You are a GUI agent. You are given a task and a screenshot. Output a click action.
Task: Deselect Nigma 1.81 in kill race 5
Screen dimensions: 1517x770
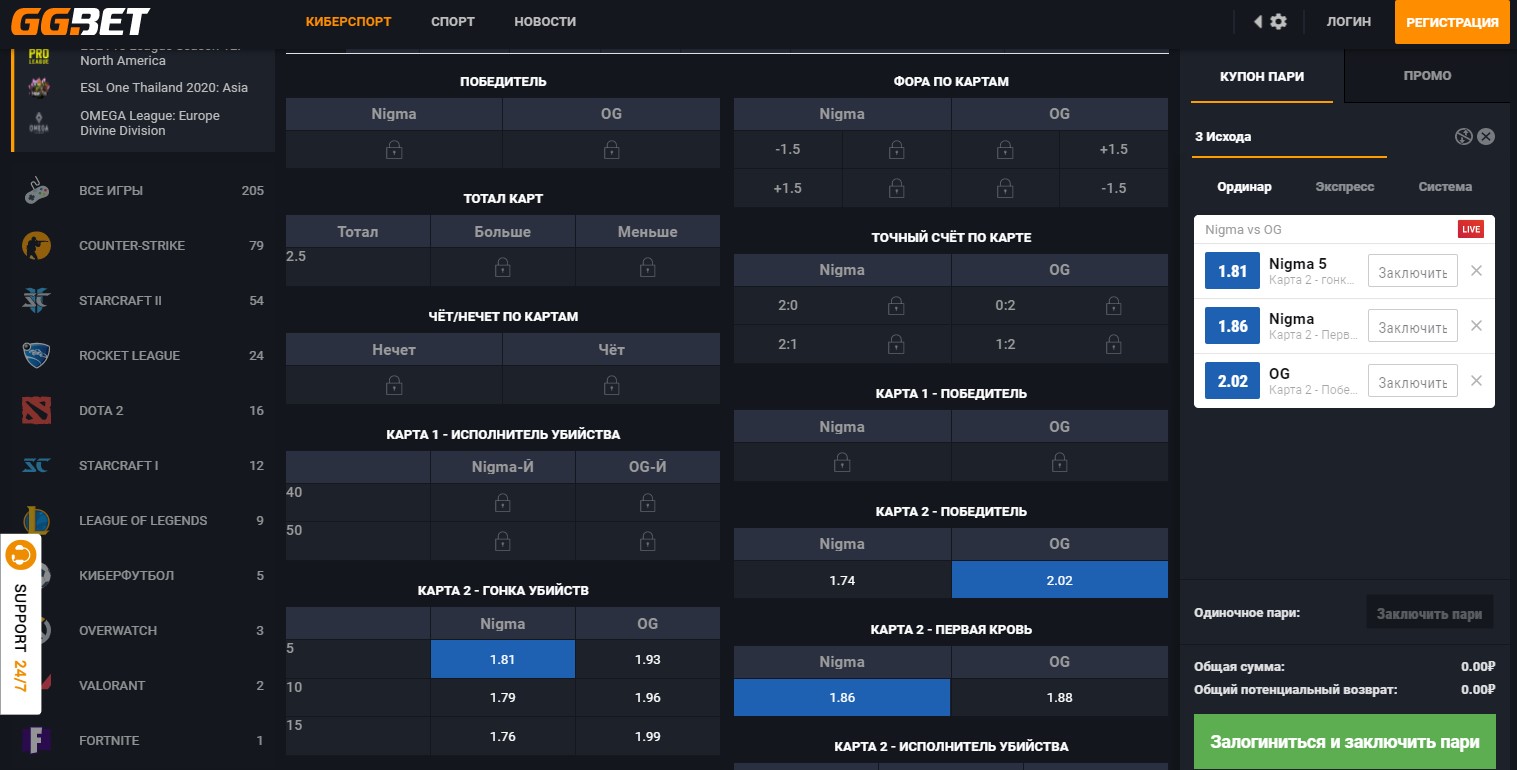click(x=503, y=660)
